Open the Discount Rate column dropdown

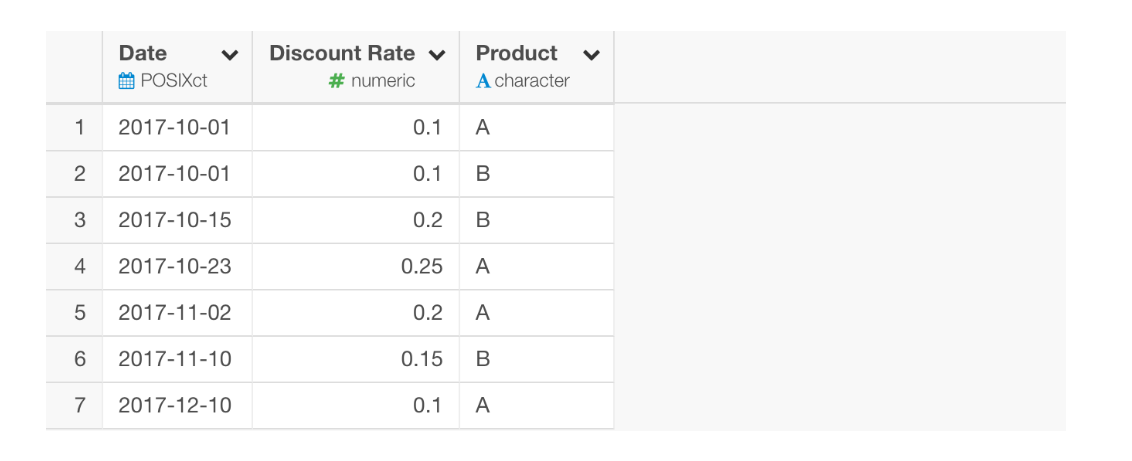(x=436, y=55)
